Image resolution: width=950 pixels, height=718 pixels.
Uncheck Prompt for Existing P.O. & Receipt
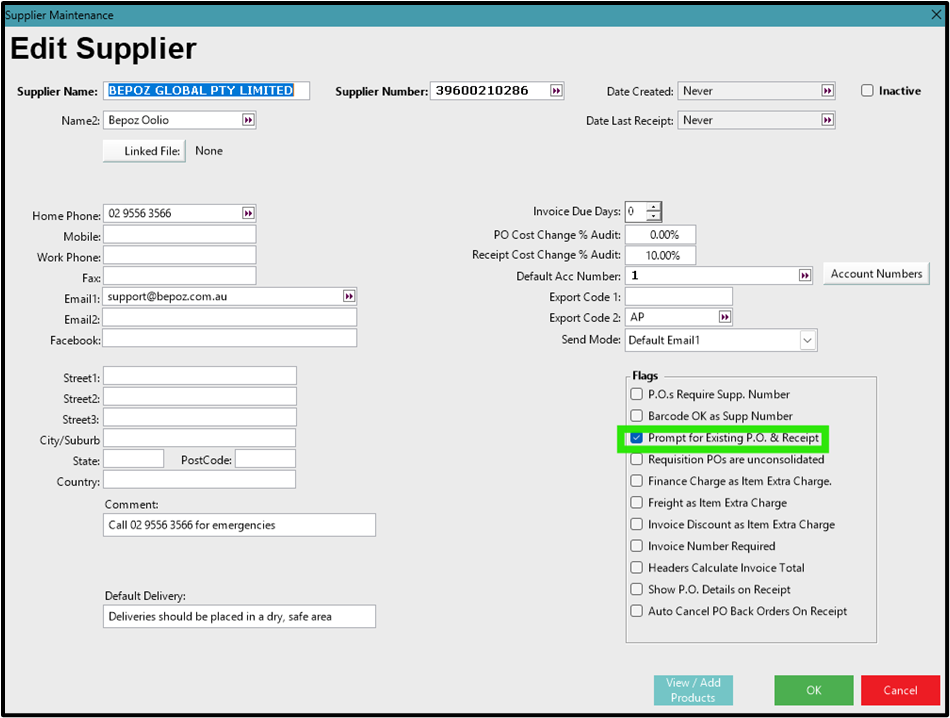[x=637, y=437]
